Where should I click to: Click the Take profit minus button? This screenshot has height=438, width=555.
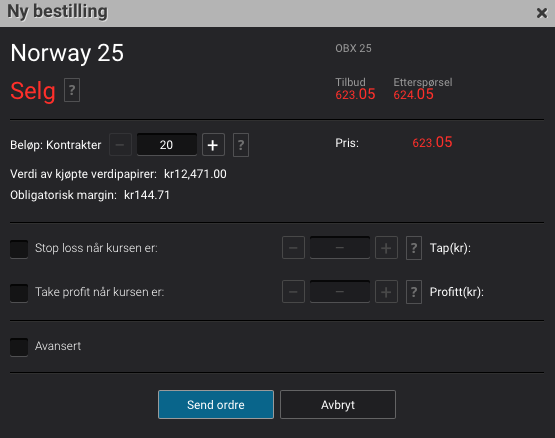[293, 292]
